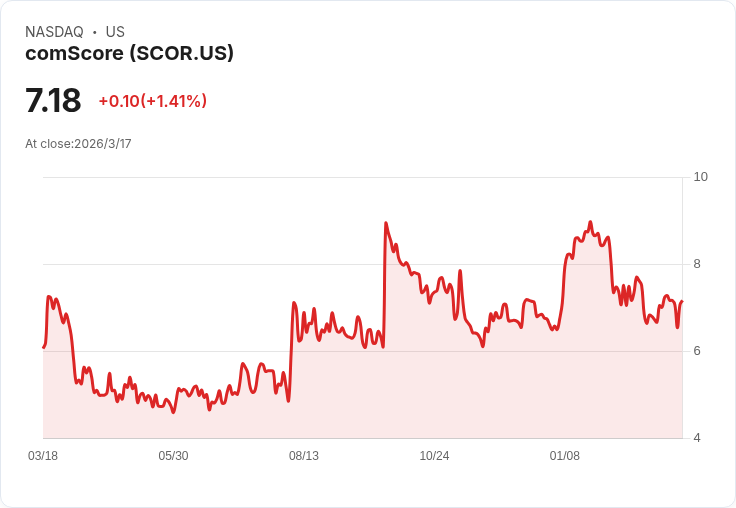Click the US market label
Image resolution: width=736 pixels, height=508 pixels.
tap(115, 32)
